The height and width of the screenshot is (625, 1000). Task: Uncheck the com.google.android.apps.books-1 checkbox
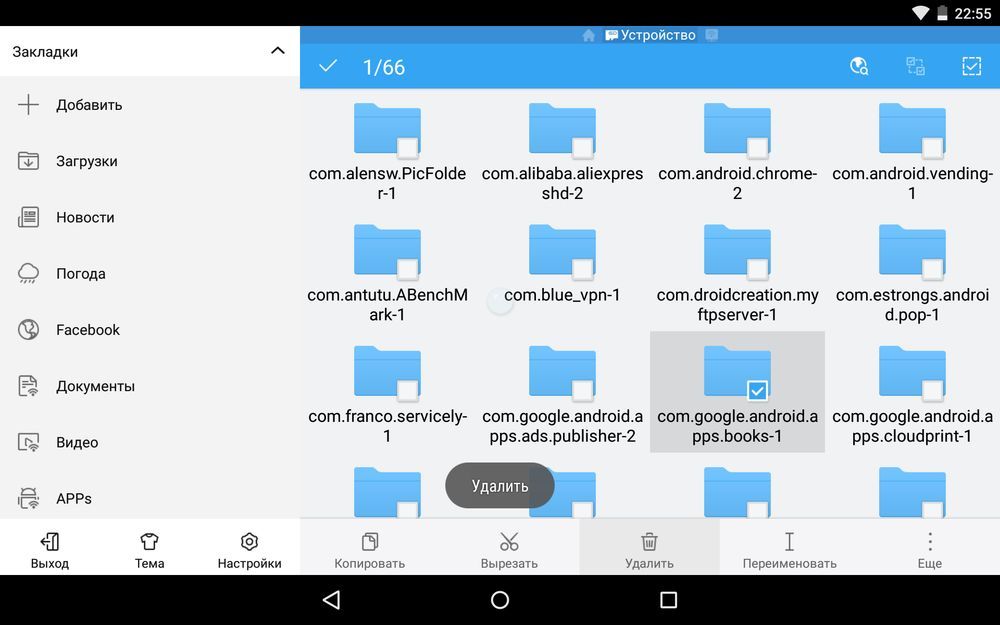coord(757,390)
